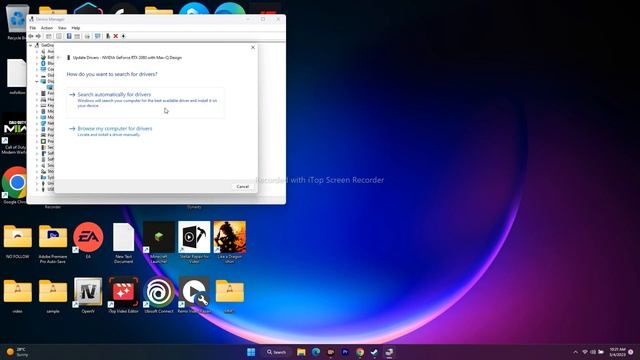Click the print icon in Device Manager toolbar

(87, 36)
